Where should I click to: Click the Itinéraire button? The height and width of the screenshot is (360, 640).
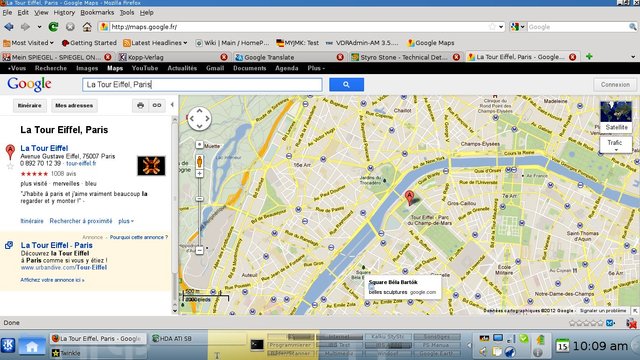point(30,105)
